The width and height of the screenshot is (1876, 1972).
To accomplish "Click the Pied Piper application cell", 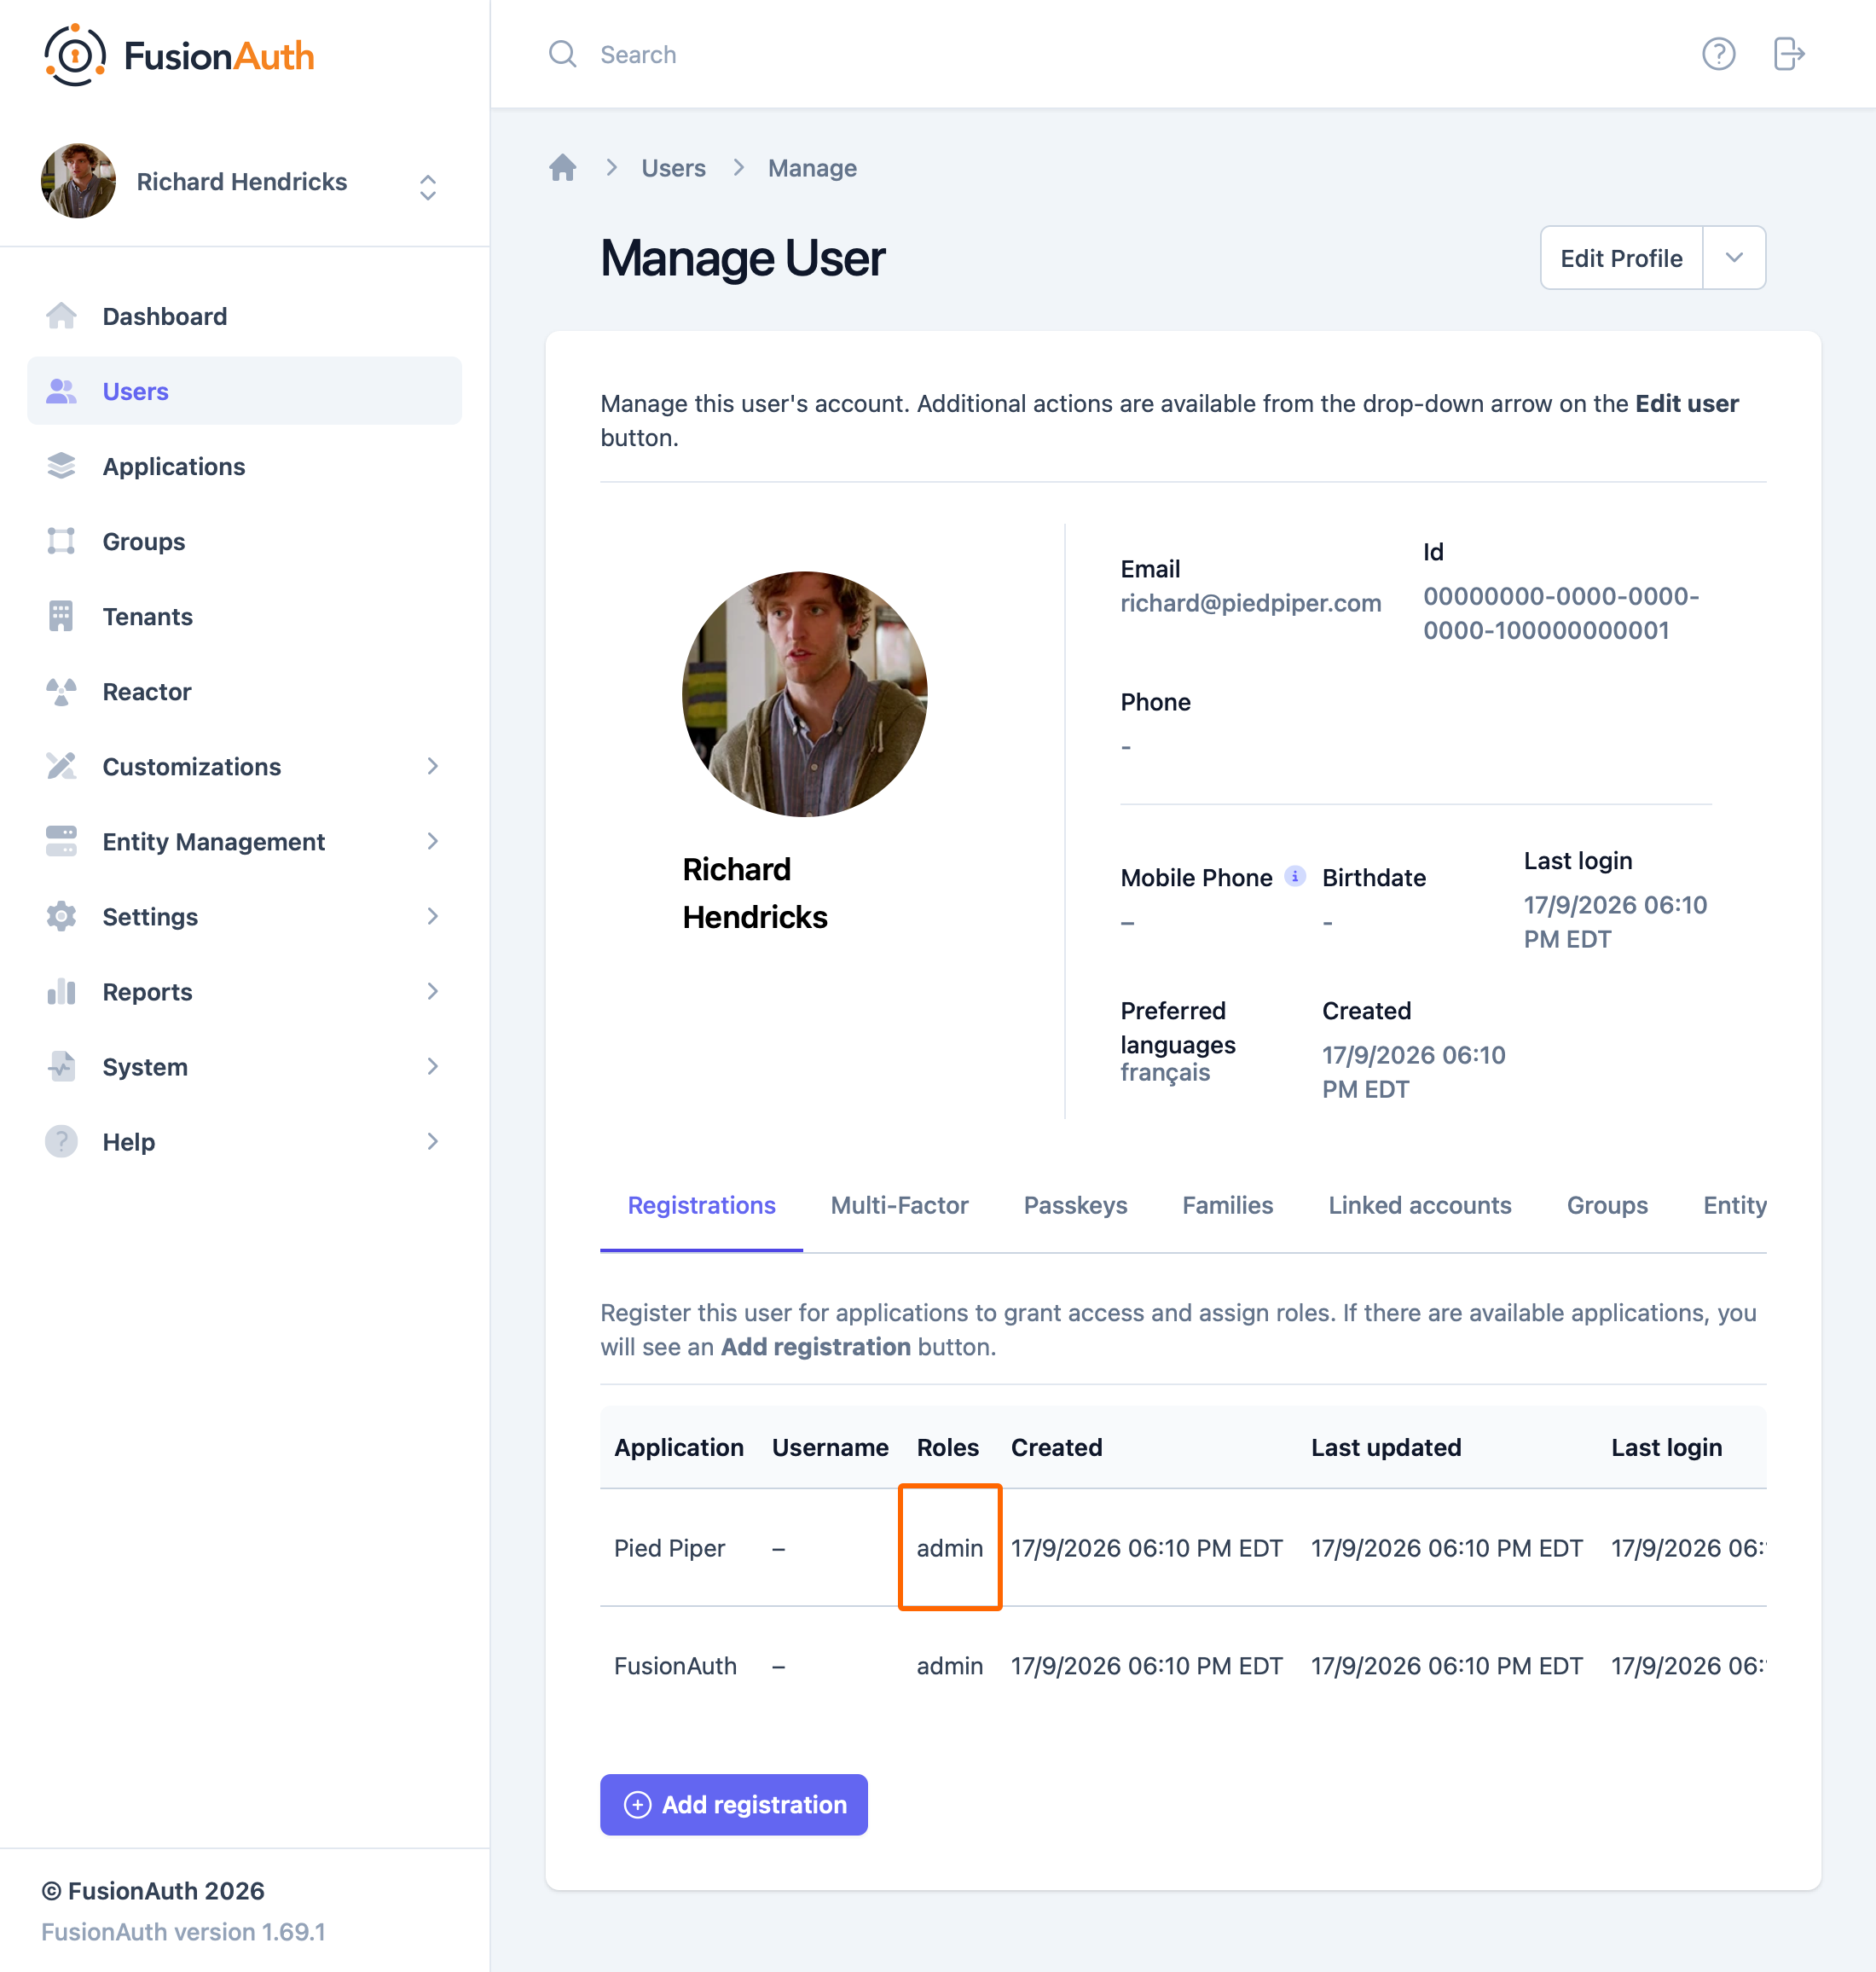I will click(669, 1548).
